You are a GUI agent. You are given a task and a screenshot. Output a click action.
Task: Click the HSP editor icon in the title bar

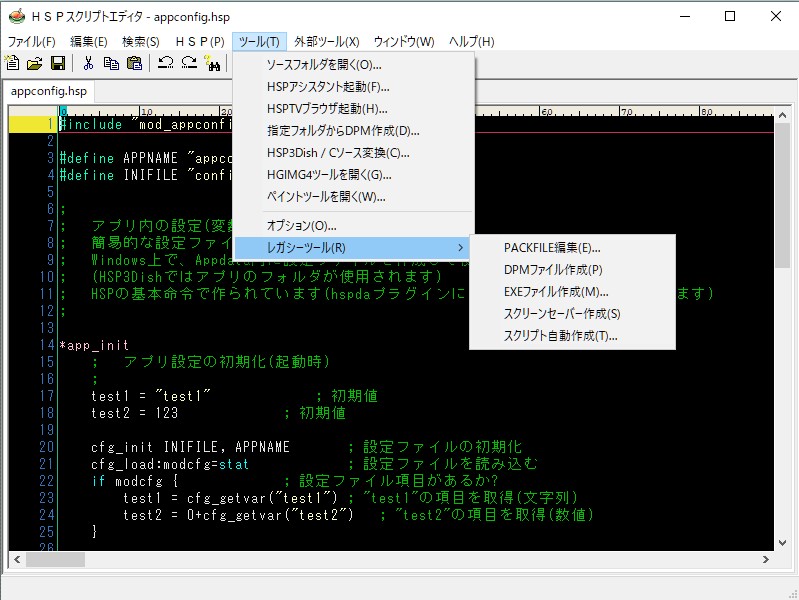(17, 16)
